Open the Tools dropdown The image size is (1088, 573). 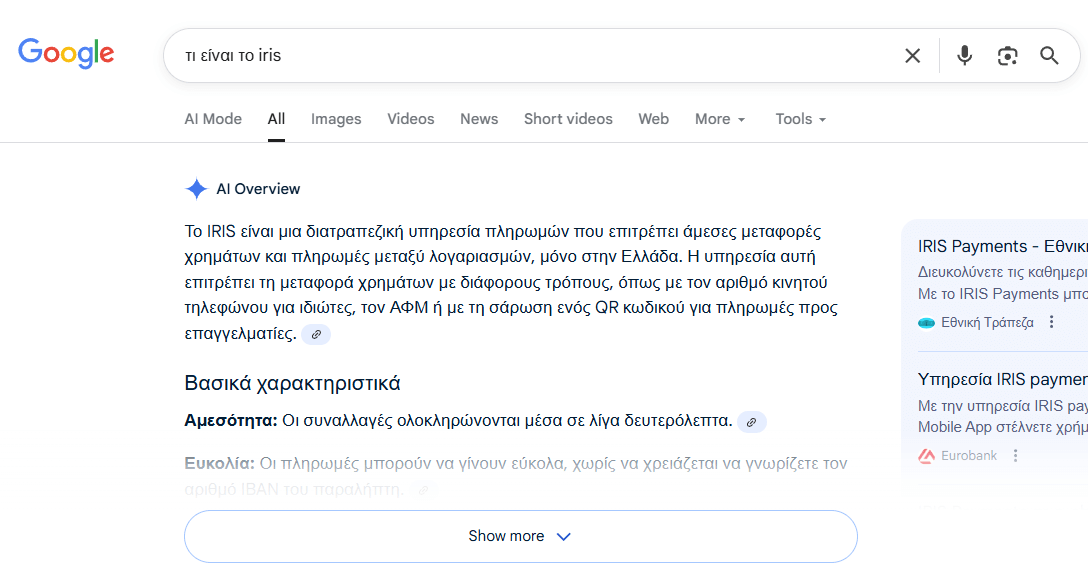coord(800,119)
